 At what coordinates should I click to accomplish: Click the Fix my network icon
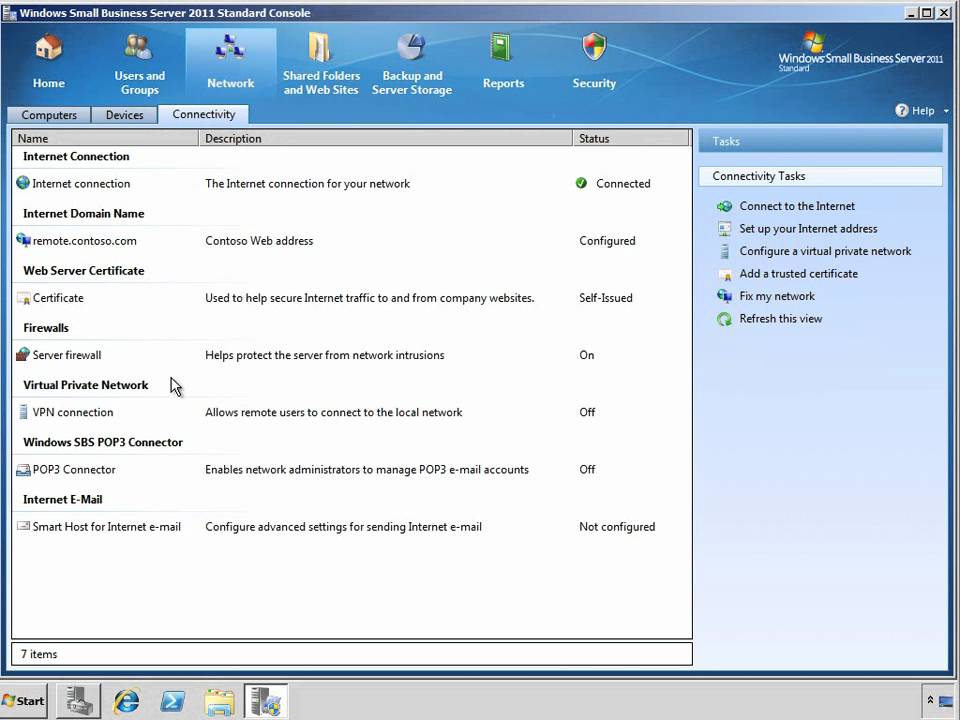(x=724, y=296)
